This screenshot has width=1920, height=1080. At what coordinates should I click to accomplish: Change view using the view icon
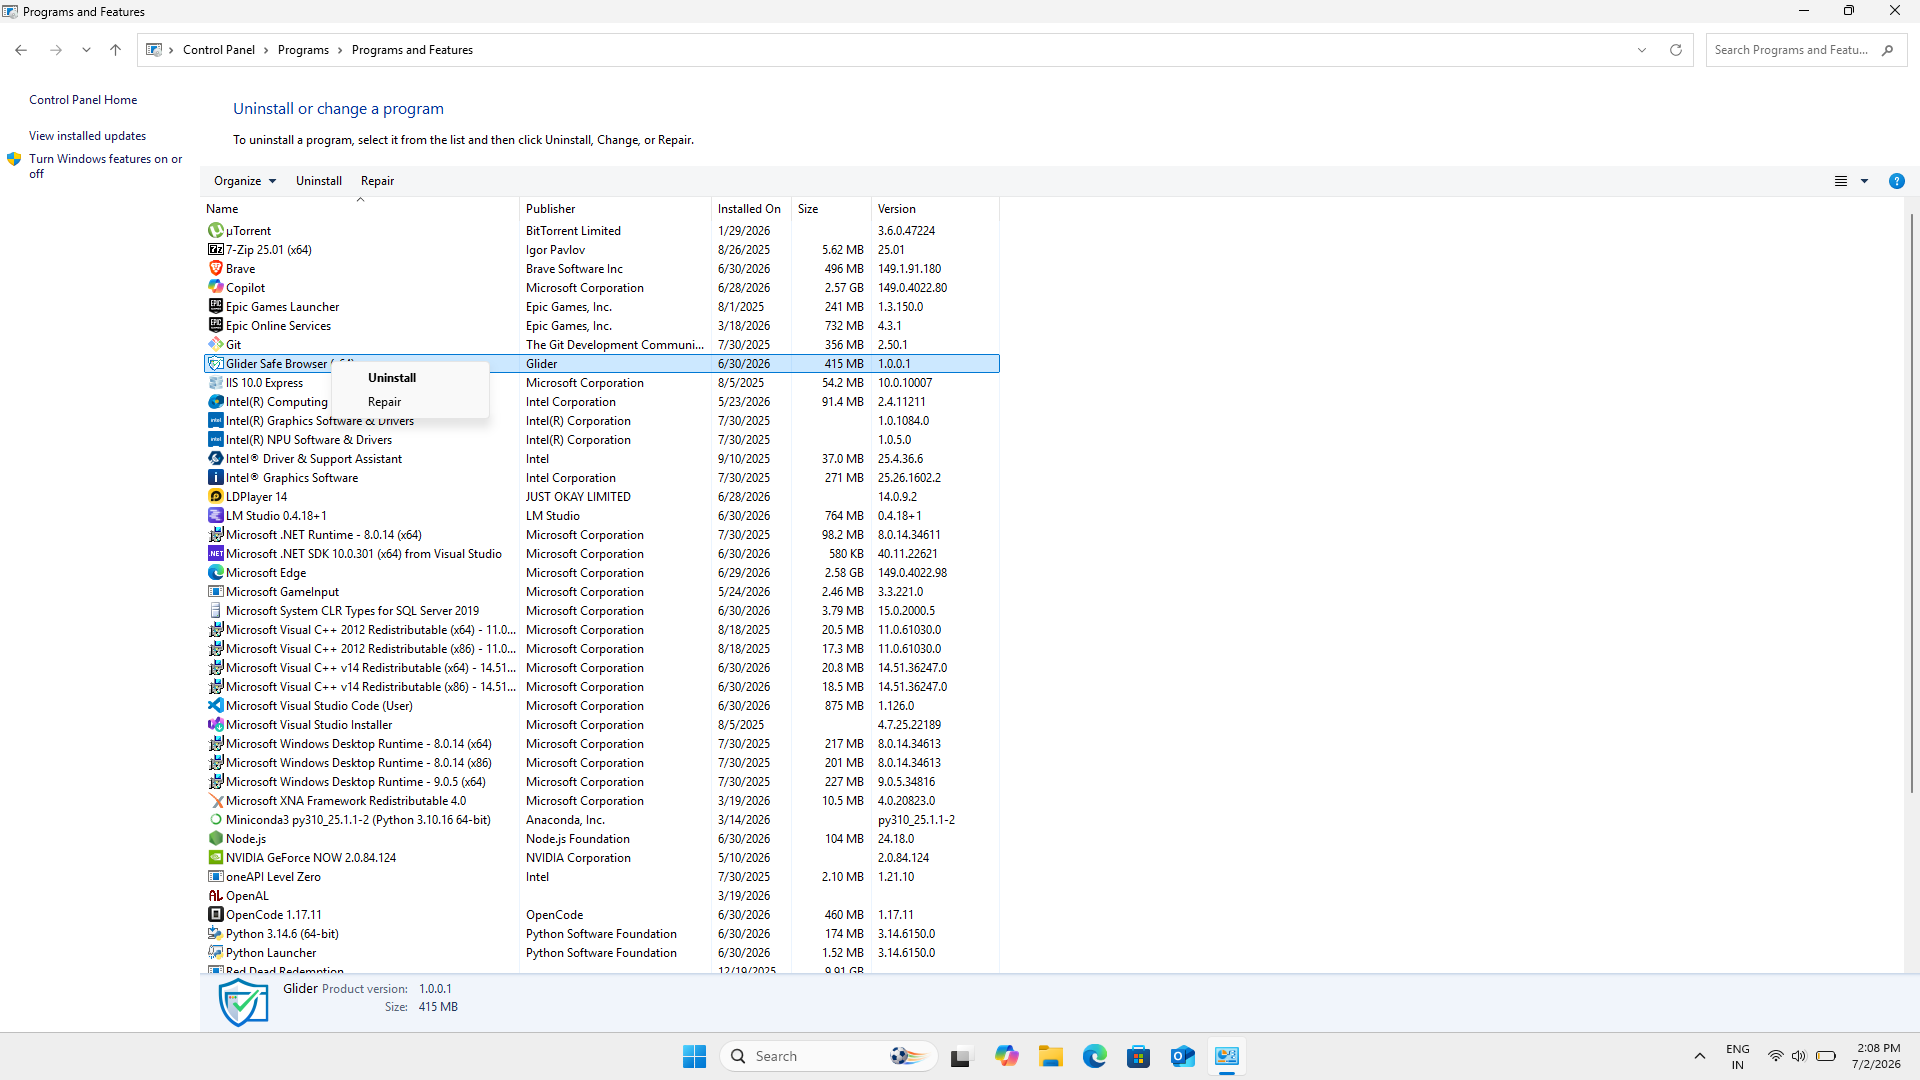point(1841,181)
